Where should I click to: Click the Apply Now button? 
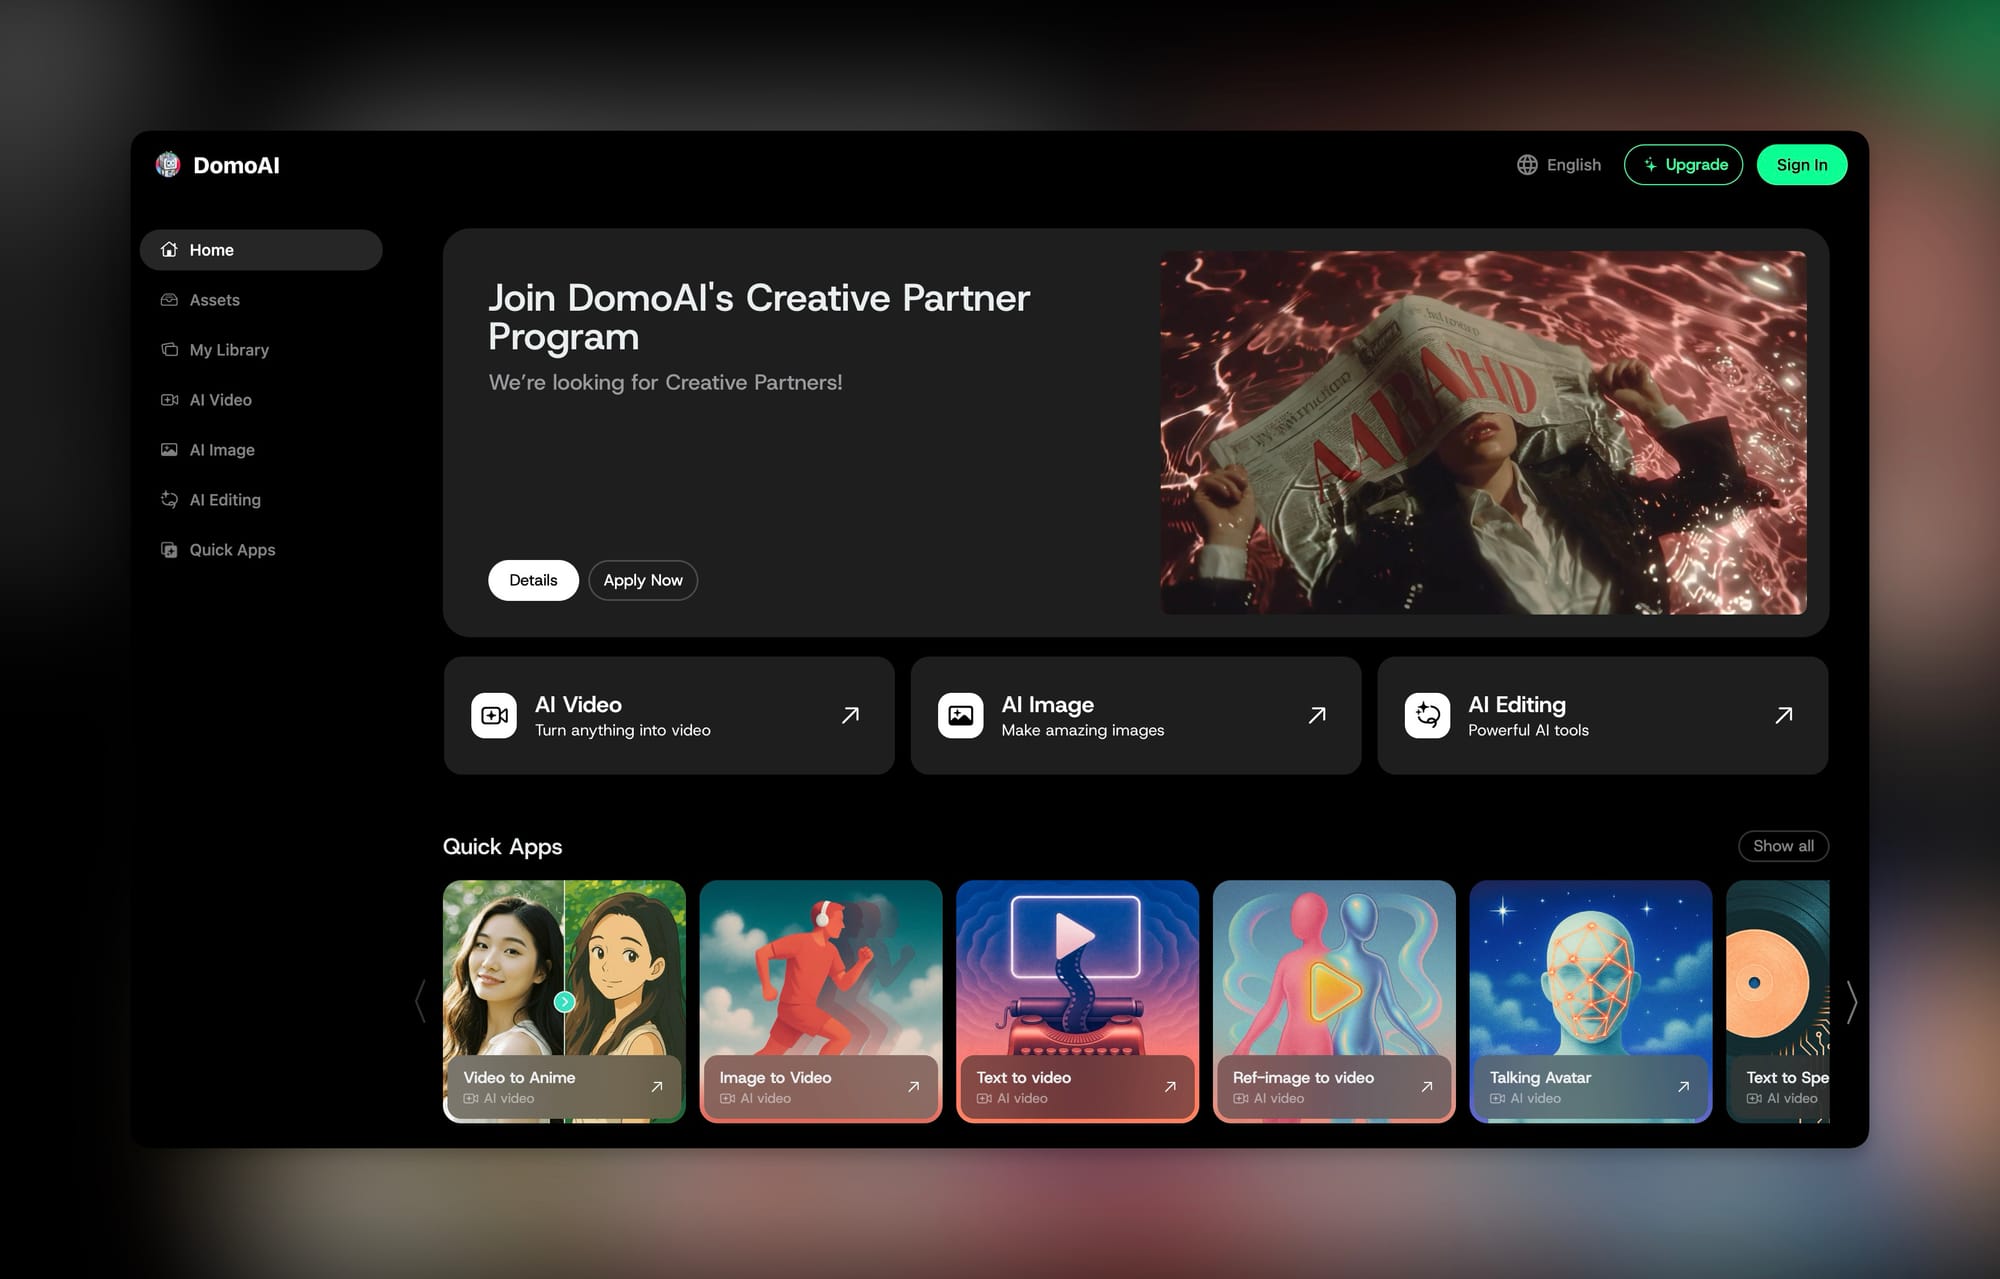643,580
